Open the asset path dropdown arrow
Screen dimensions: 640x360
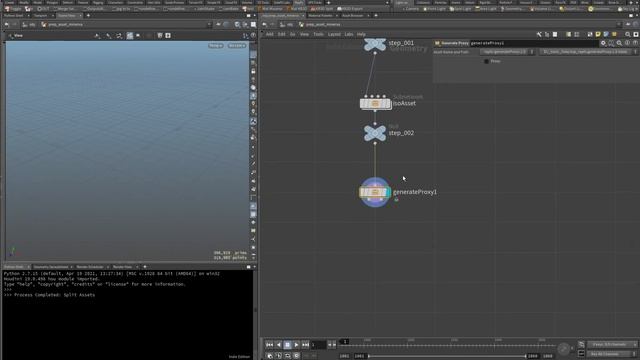click(x=635, y=52)
